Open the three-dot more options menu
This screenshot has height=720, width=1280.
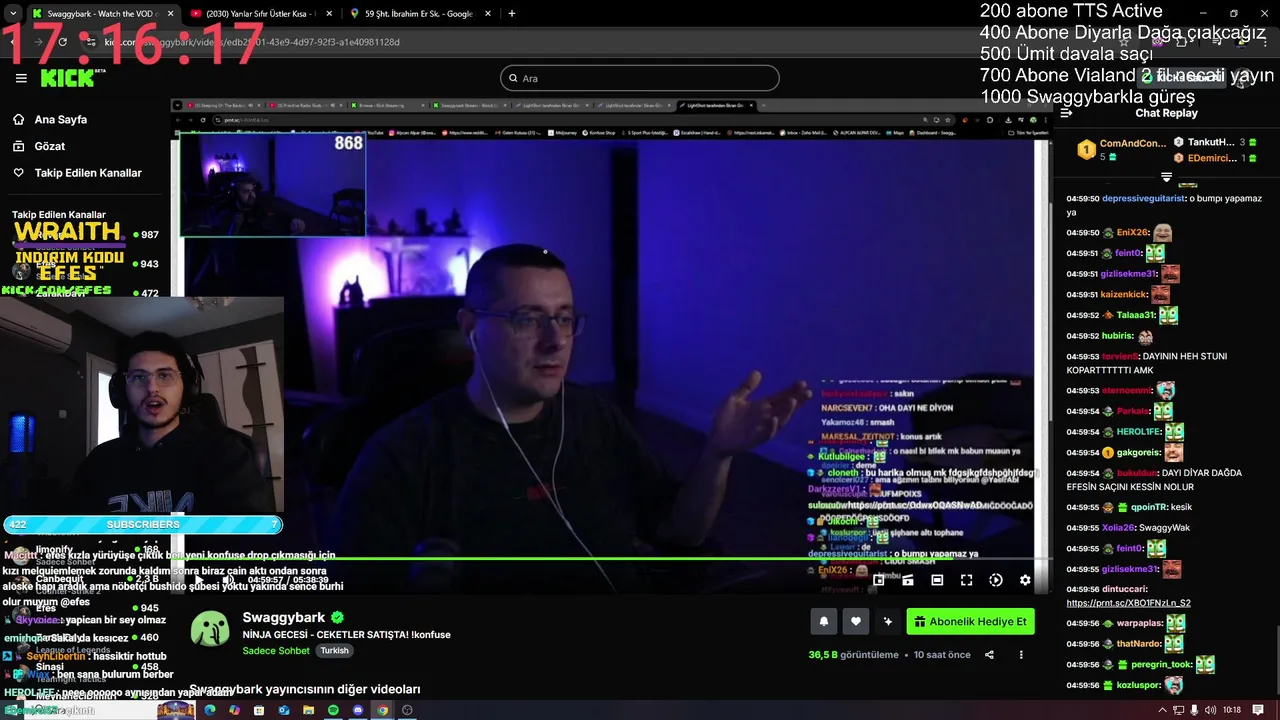(1021, 655)
